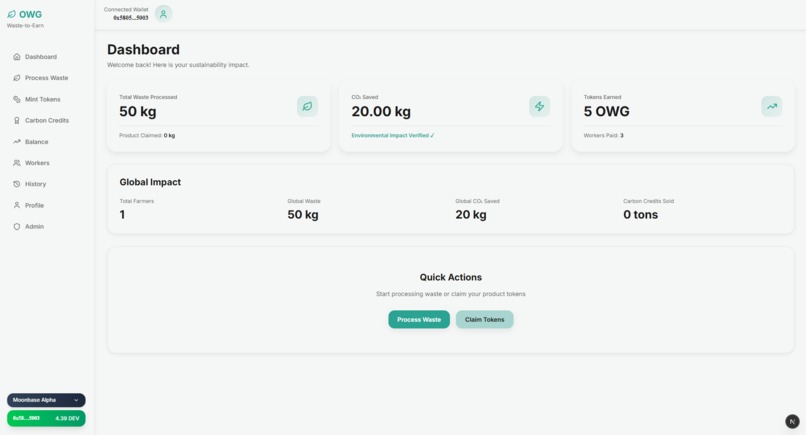Click the Connected Wallet address 0x5805...5003
Viewport: 806px width, 435px height.
pos(131,18)
